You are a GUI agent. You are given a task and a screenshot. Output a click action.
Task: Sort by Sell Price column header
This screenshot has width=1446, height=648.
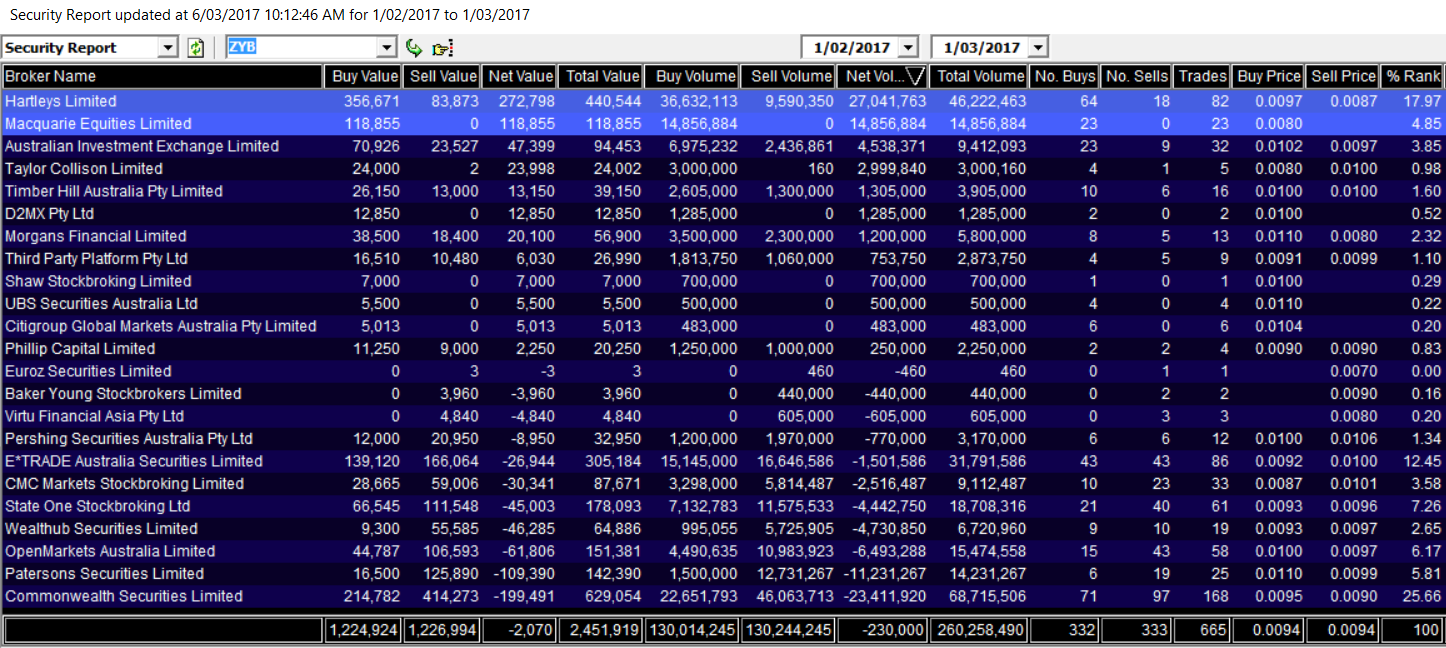click(1343, 76)
